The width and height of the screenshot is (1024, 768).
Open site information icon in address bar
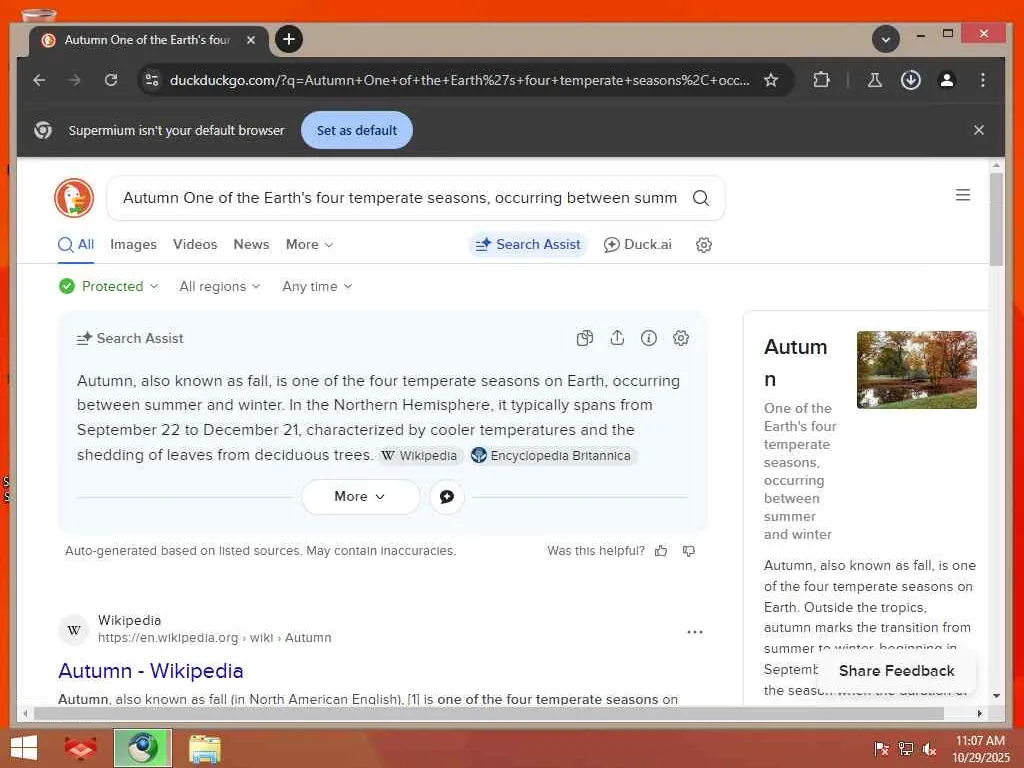pyautogui.click(x=152, y=80)
